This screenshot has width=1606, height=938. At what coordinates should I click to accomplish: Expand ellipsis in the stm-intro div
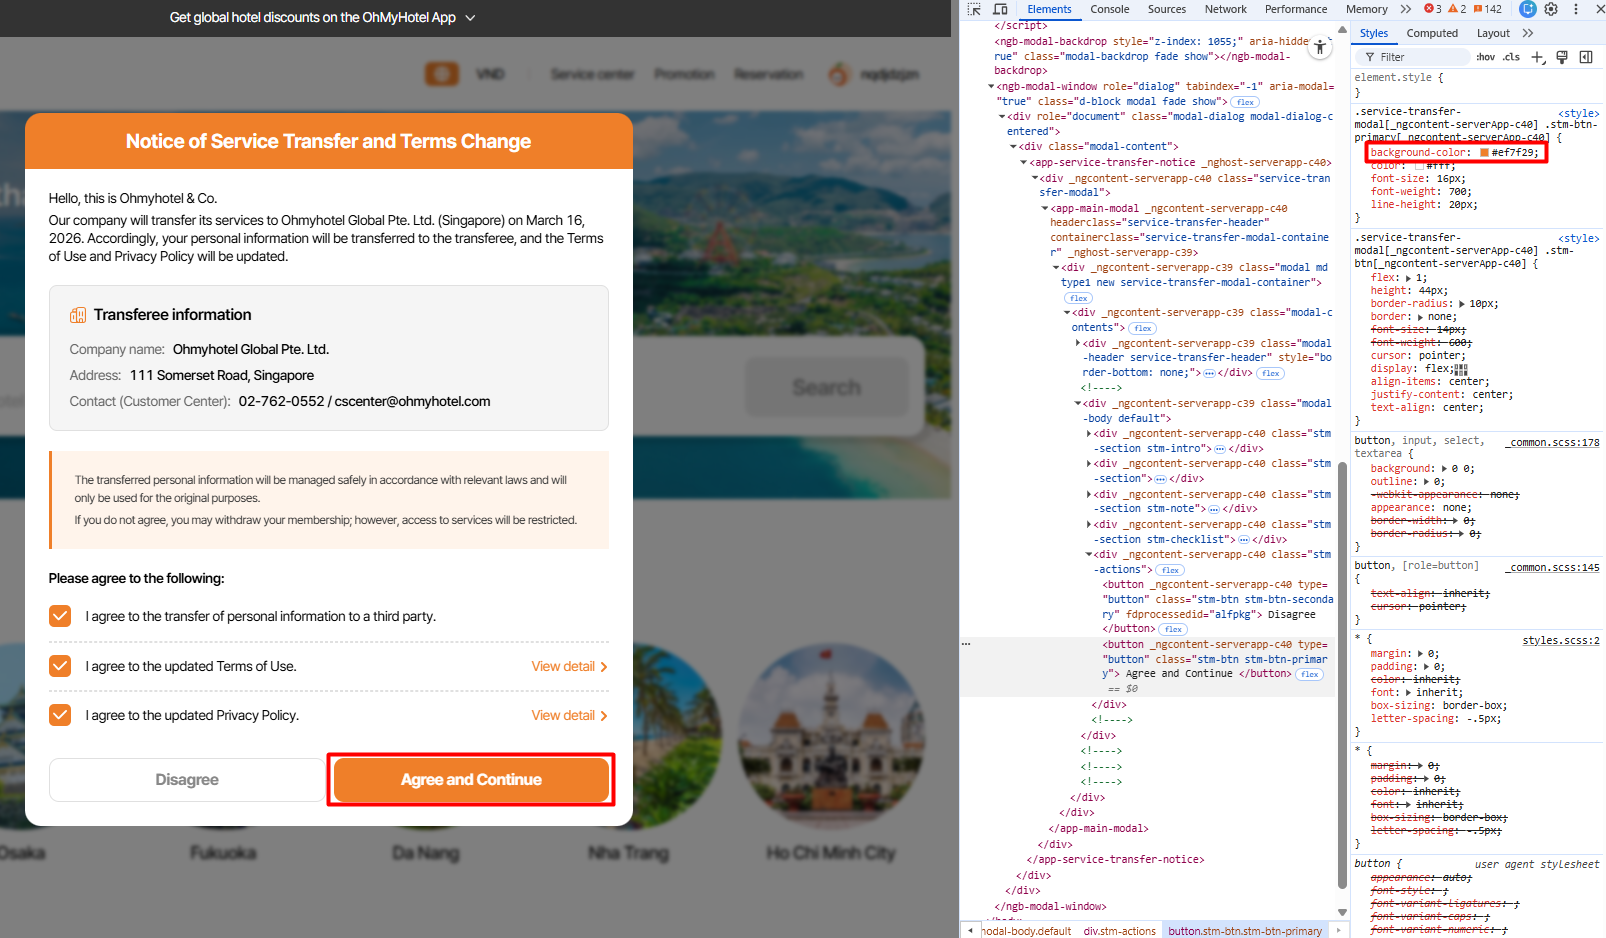coord(1220,449)
